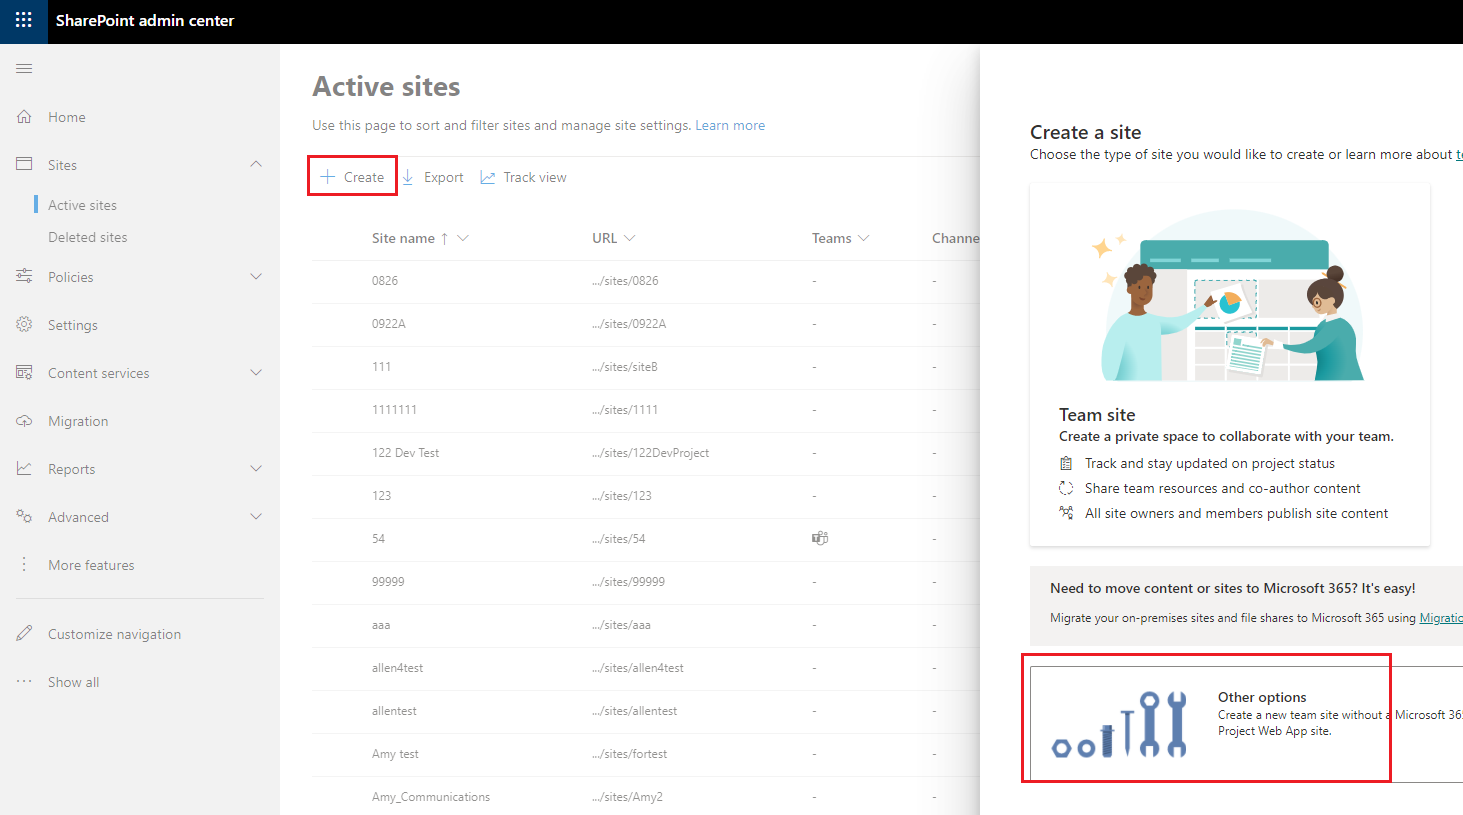Click the Teams icon in row 54
The image size is (1463, 815).
pos(820,538)
